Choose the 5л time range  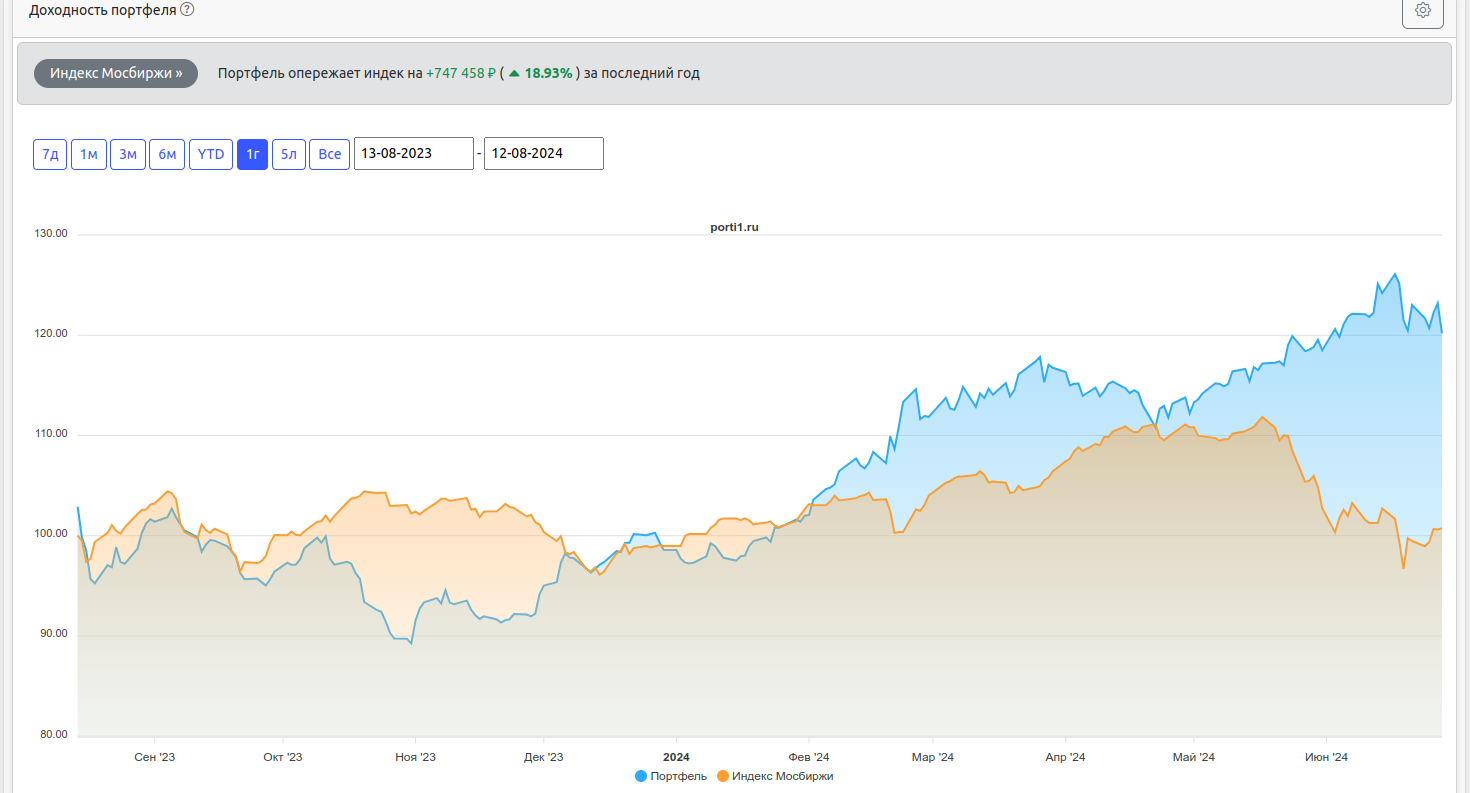coord(289,154)
